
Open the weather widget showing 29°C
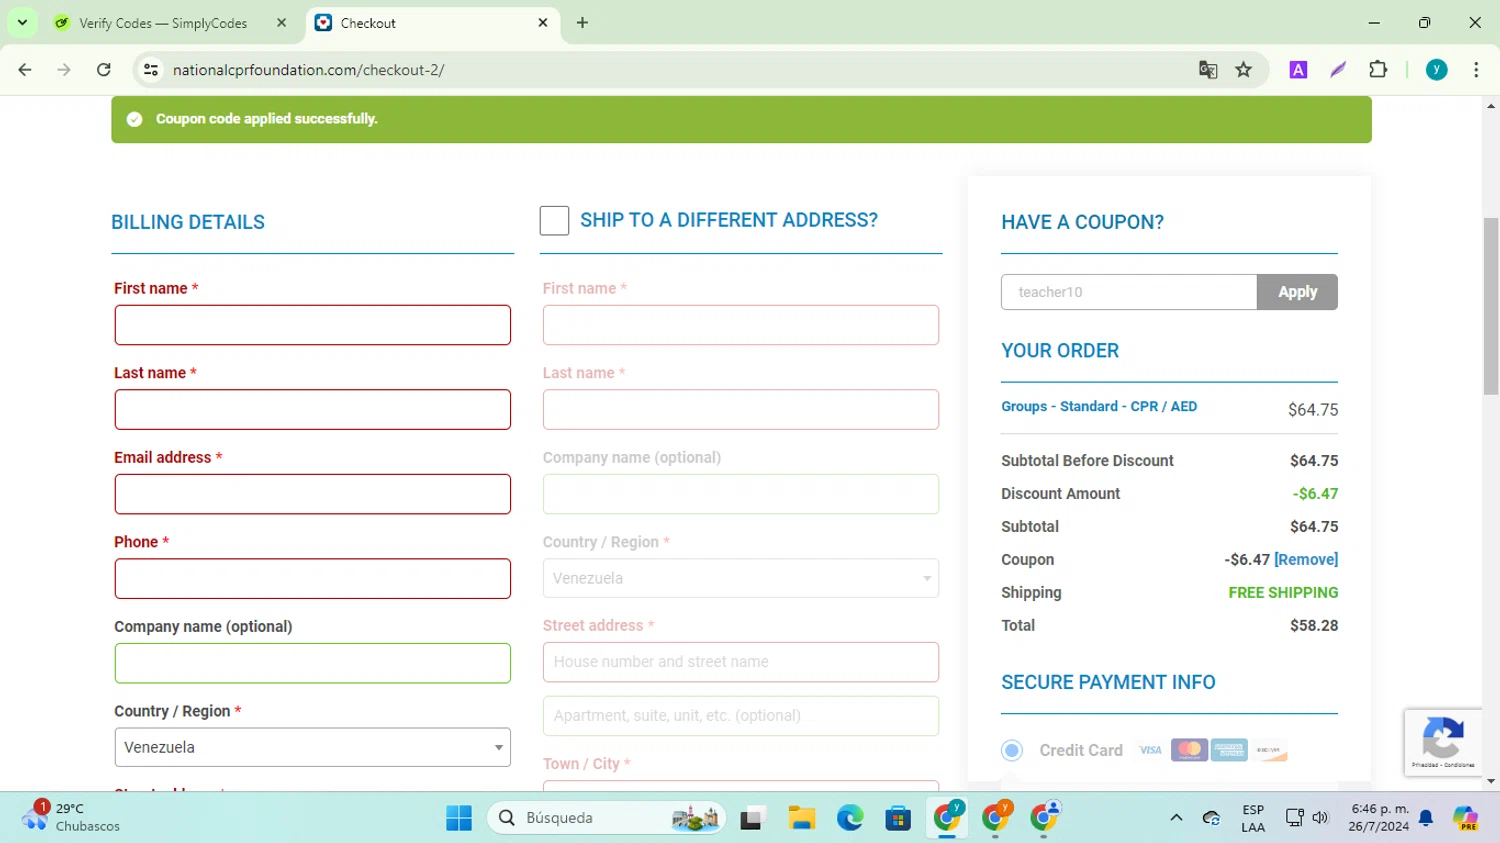(x=70, y=817)
